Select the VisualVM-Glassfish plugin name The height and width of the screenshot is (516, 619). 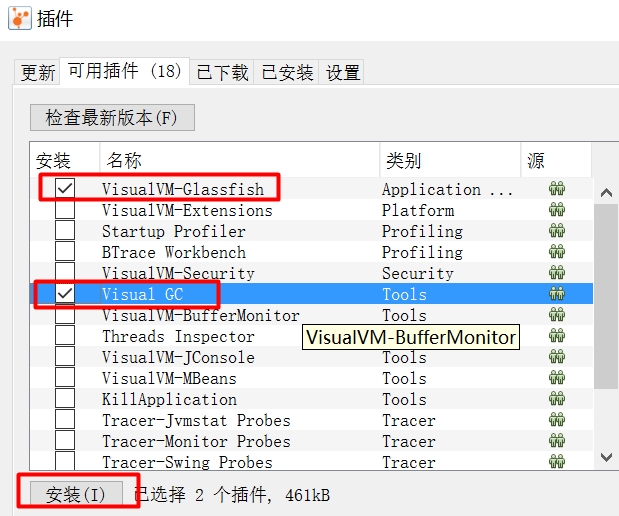183,189
